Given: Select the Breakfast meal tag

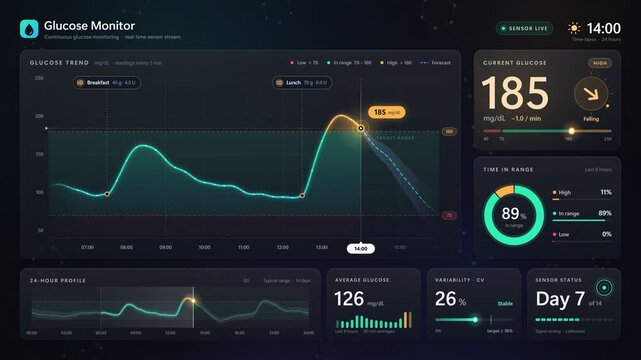Looking at the screenshot, I should coord(107,83).
